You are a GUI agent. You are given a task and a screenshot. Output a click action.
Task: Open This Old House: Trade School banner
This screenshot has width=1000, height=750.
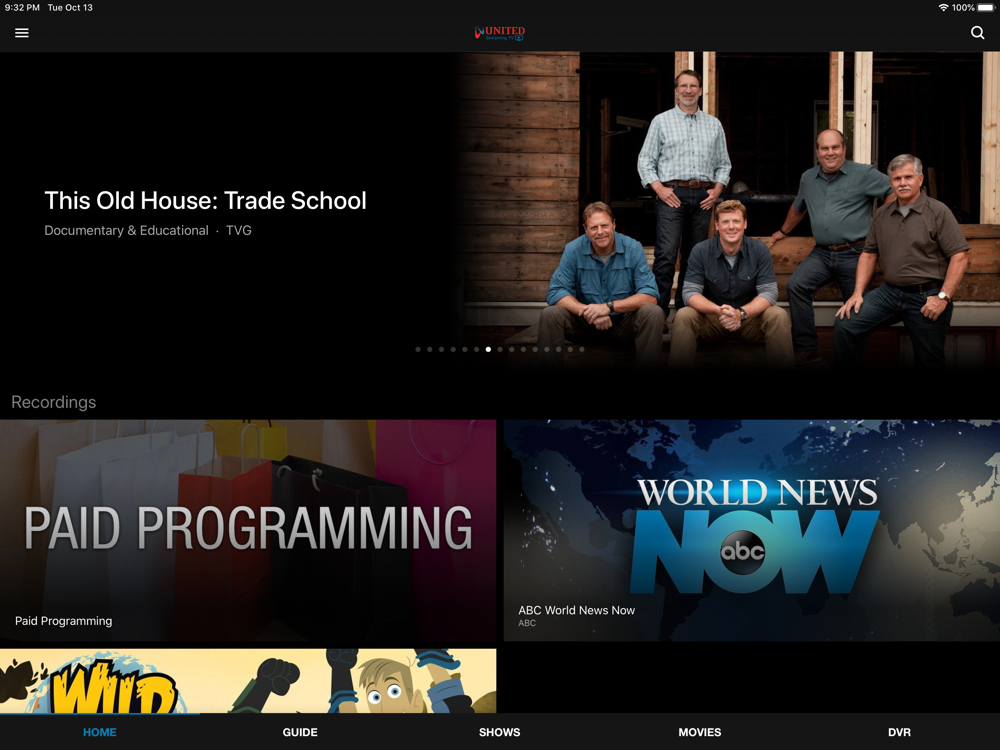coord(500,210)
